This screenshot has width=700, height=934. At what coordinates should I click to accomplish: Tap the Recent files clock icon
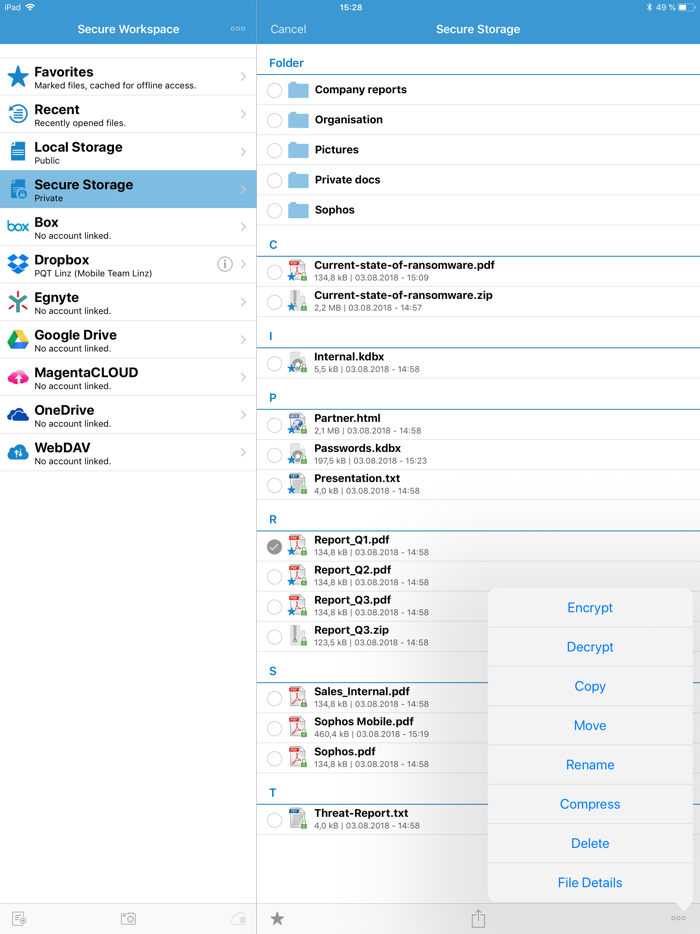tap(18, 114)
